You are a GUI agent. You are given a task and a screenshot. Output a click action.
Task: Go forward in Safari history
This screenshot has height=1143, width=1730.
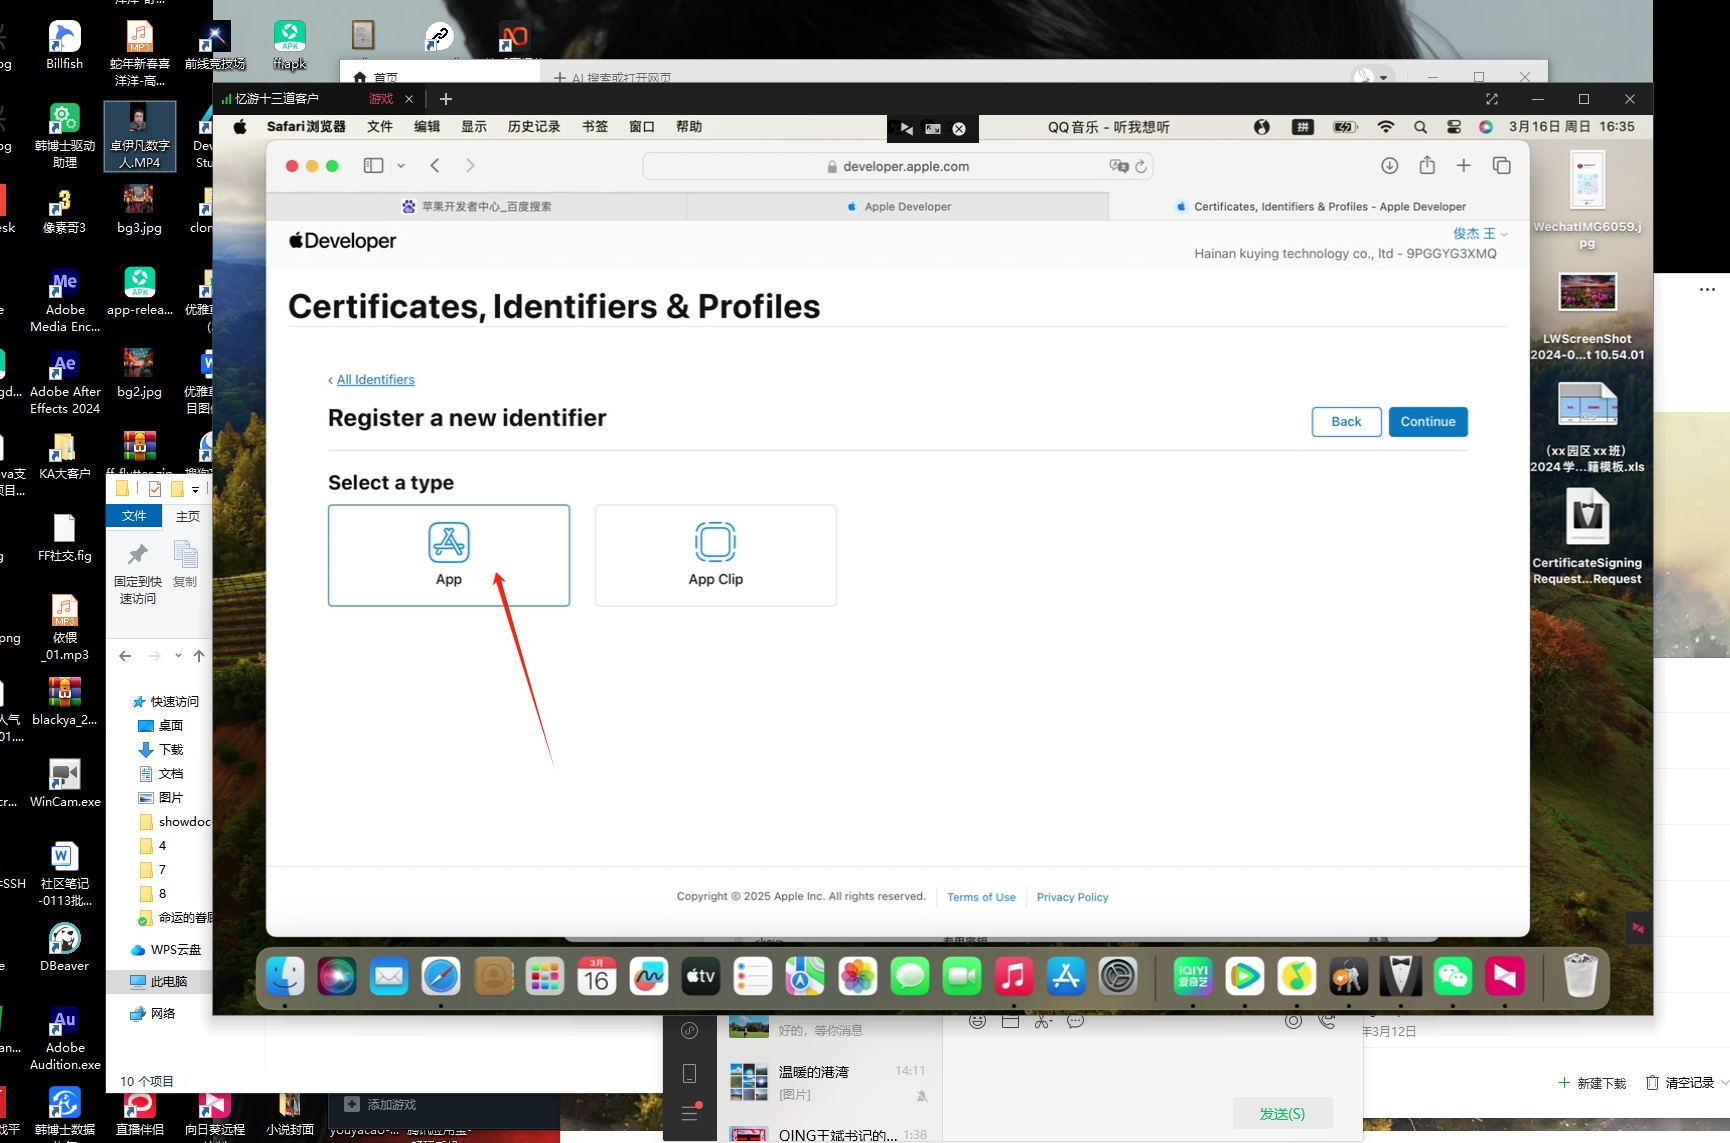[x=470, y=166]
